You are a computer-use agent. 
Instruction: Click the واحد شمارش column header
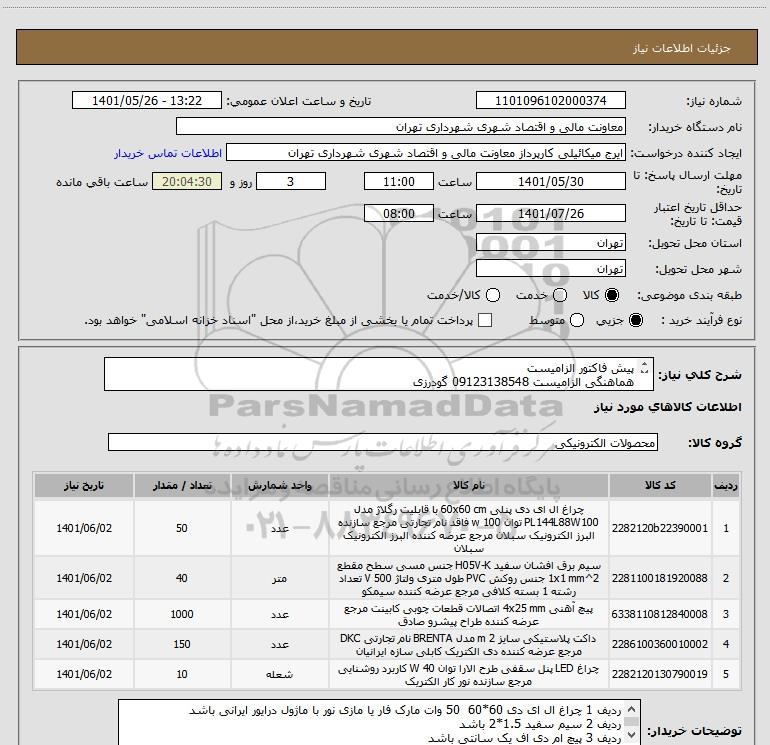point(279,485)
